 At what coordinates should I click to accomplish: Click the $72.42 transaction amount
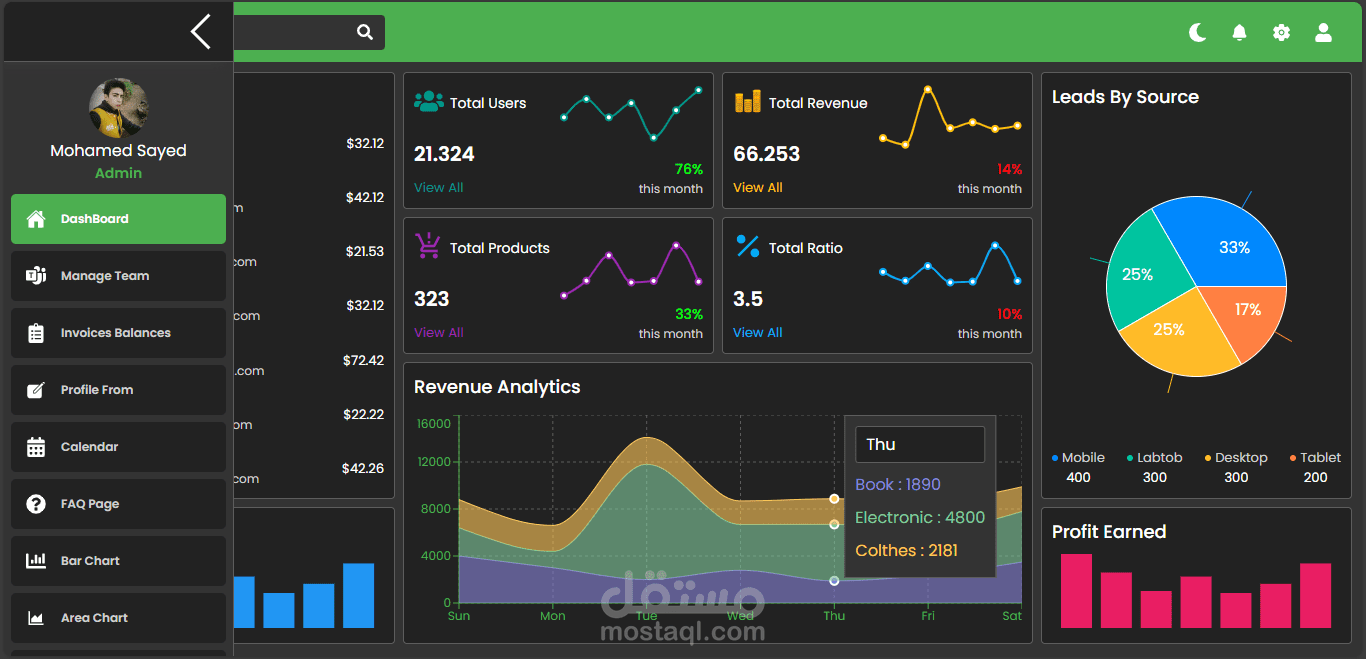363,360
